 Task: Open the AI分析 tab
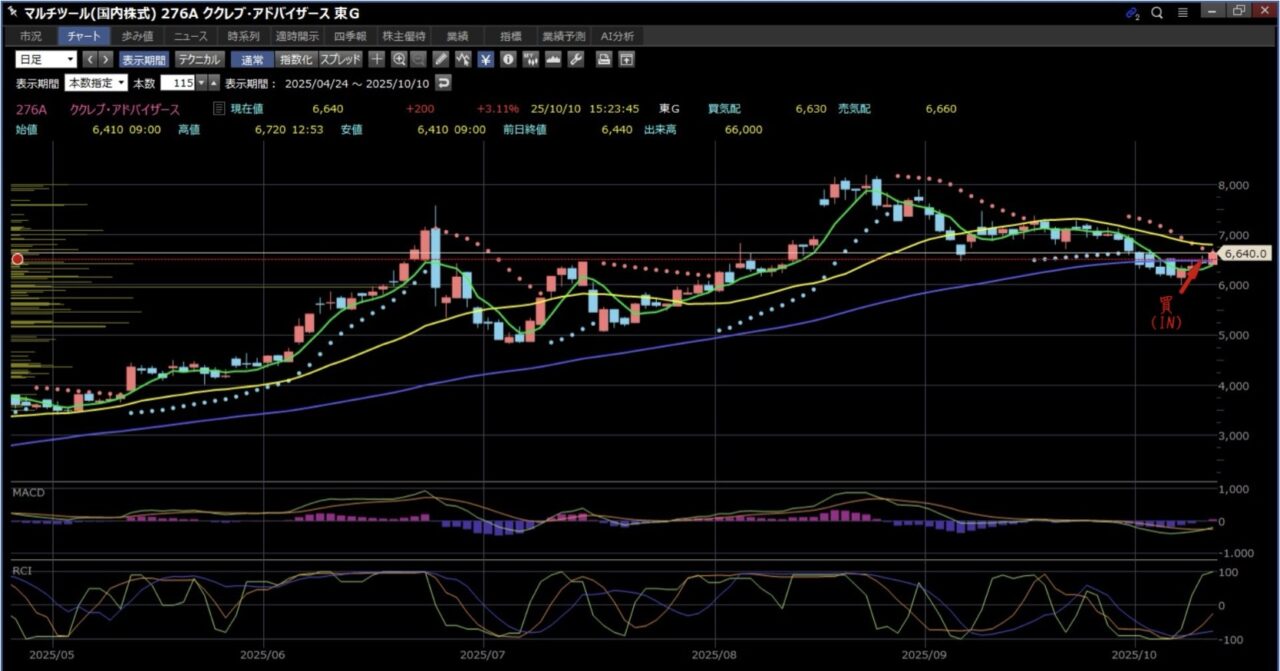tap(616, 36)
